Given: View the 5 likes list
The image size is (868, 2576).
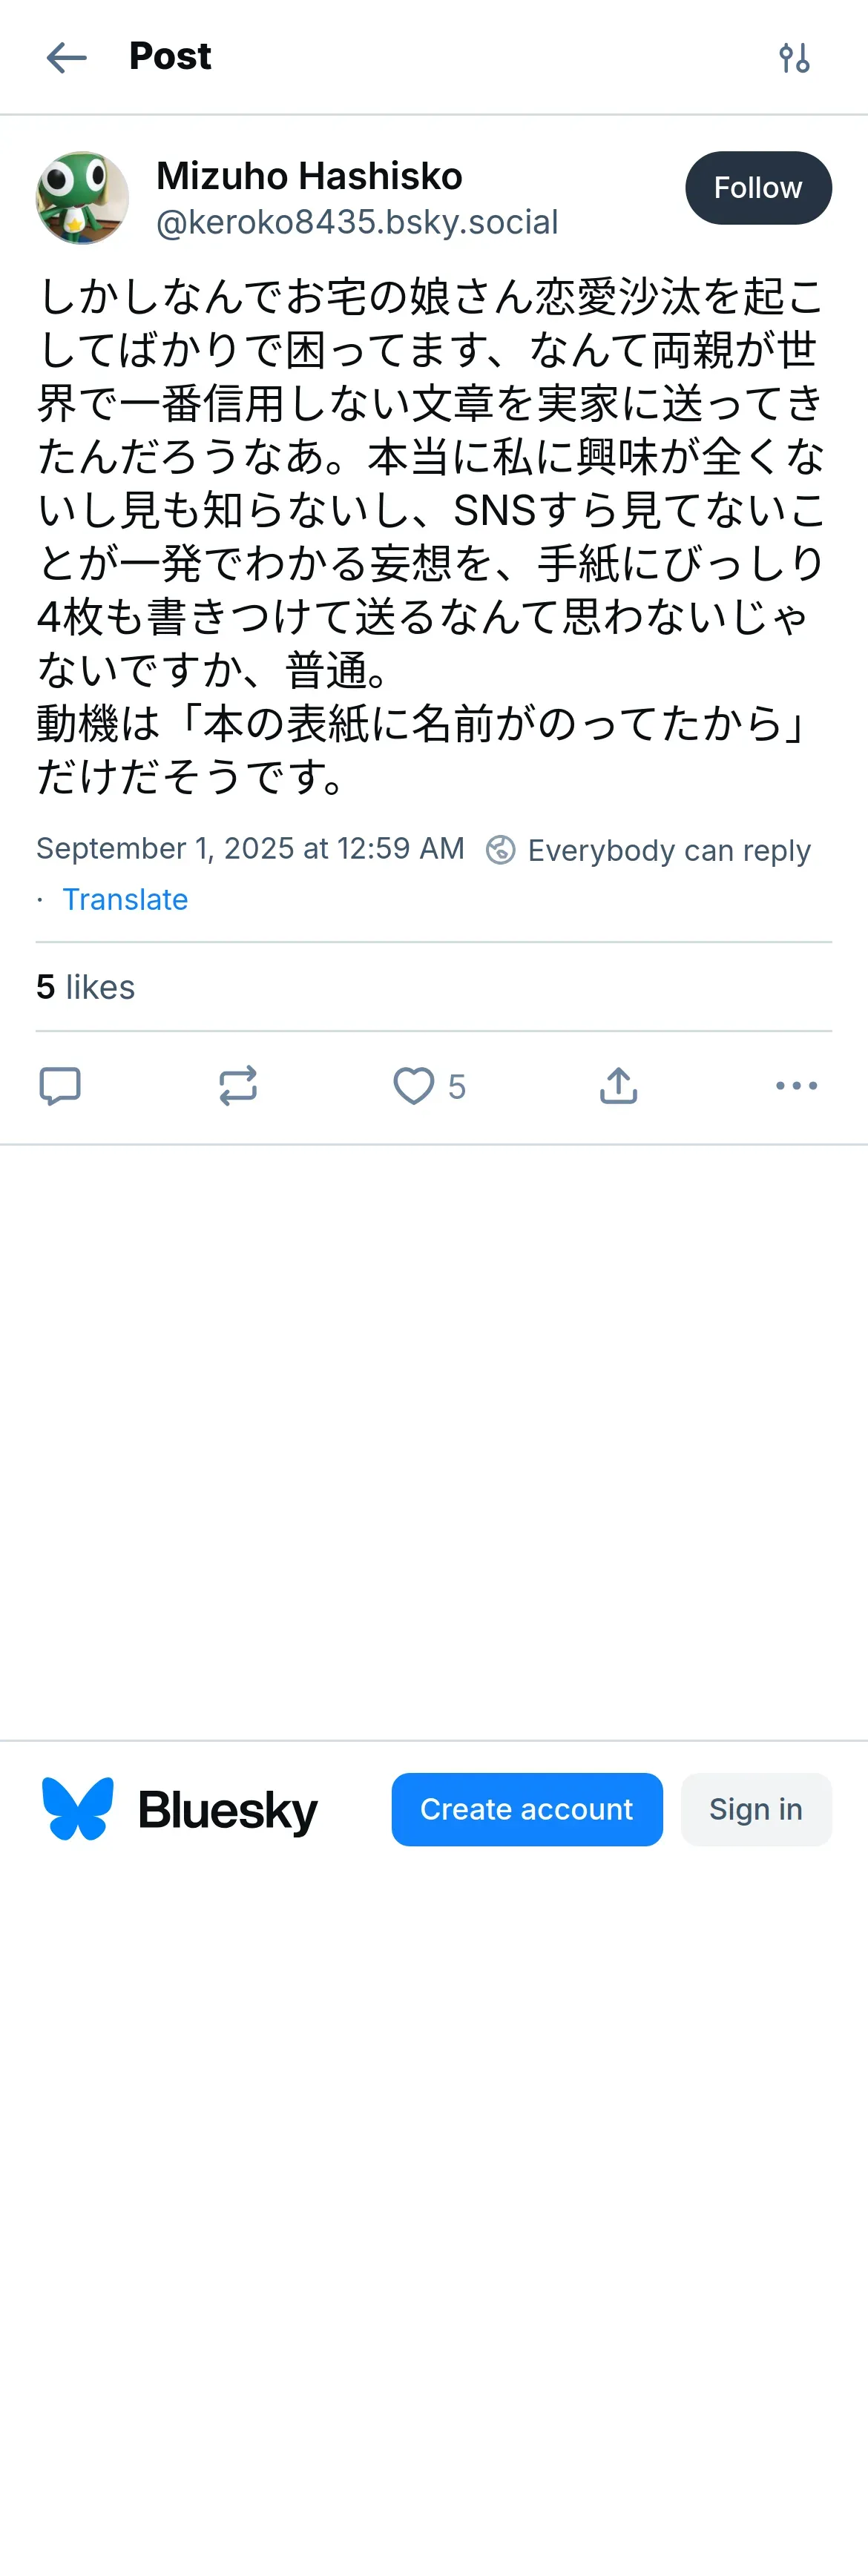Looking at the screenshot, I should click(x=86, y=987).
